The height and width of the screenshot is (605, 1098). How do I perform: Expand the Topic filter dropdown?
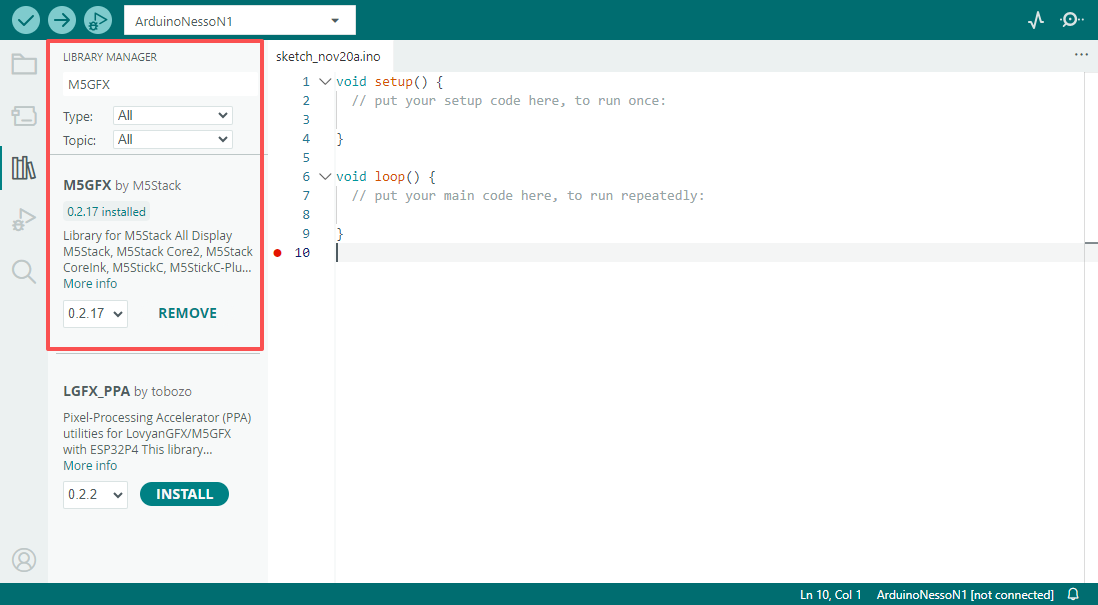(x=172, y=140)
